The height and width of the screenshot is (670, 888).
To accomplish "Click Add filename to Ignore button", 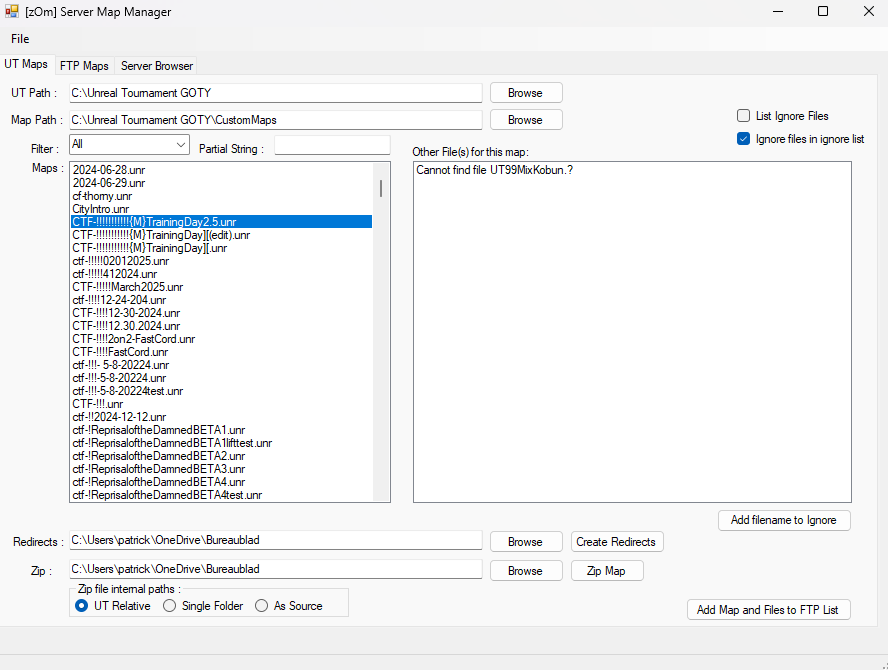I will 784,520.
